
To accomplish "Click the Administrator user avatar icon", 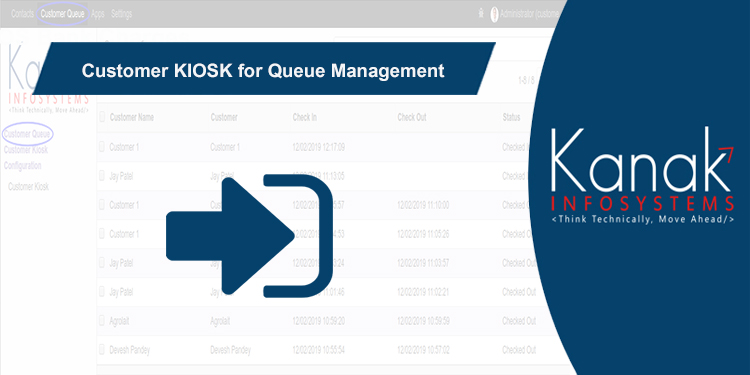I will pyautogui.click(x=495, y=14).
